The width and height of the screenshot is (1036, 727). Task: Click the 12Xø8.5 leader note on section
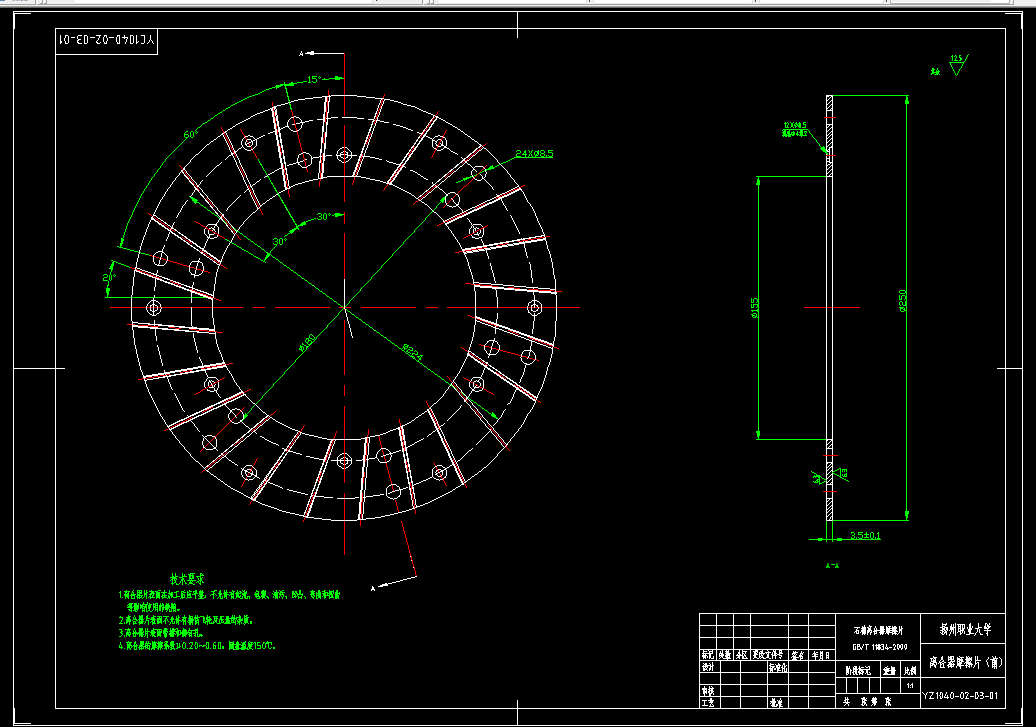coord(795,129)
